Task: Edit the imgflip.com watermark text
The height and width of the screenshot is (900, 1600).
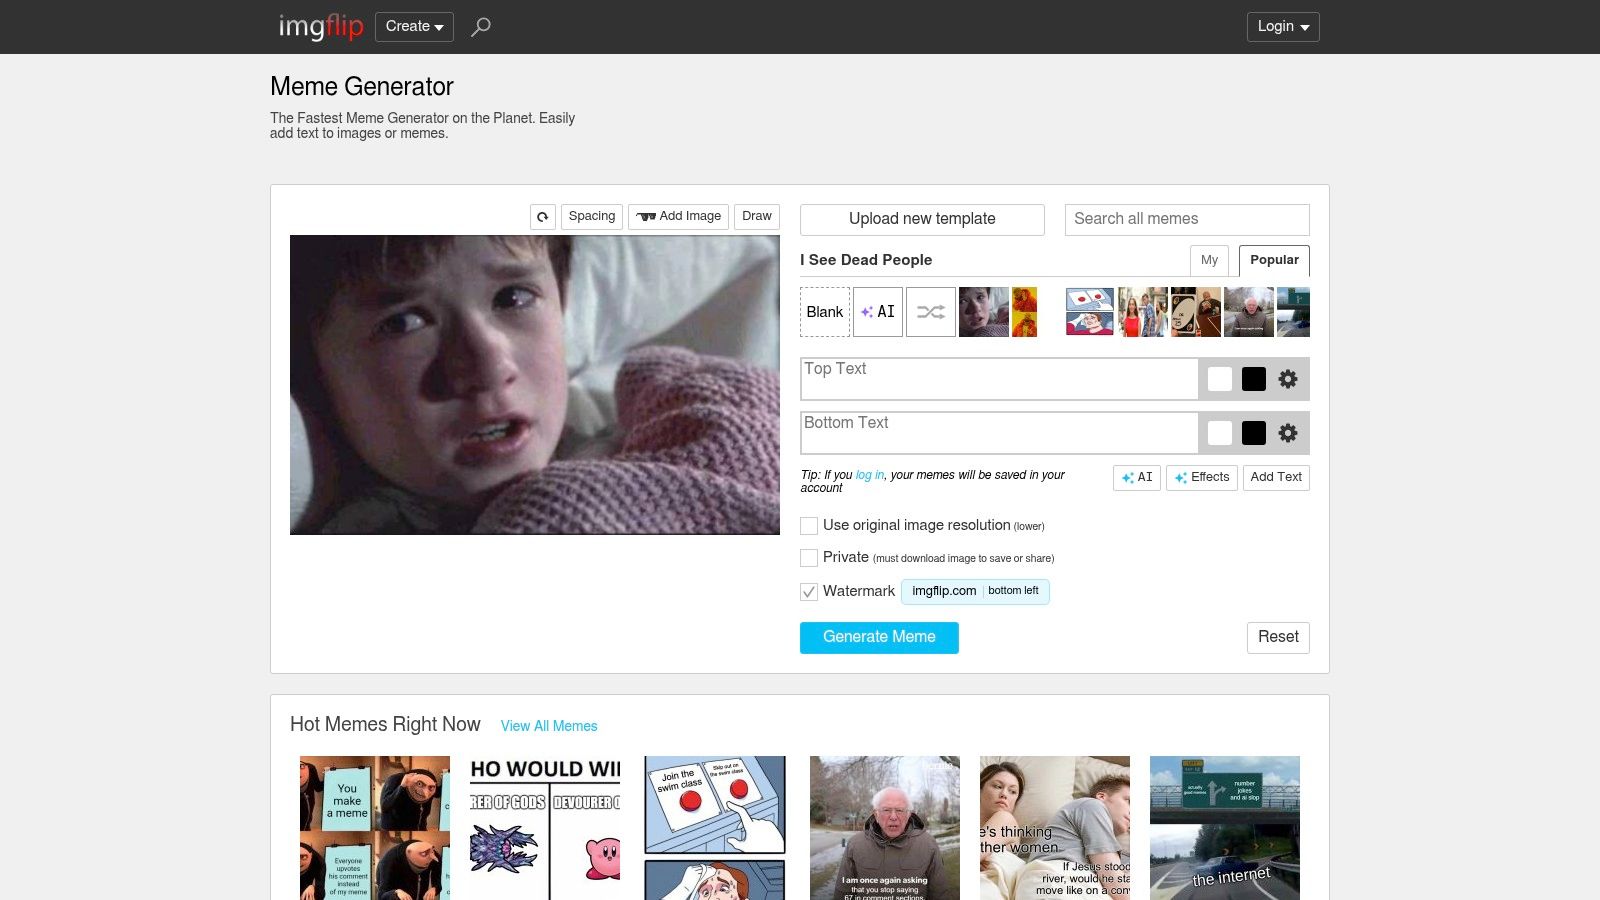Action: 944,591
